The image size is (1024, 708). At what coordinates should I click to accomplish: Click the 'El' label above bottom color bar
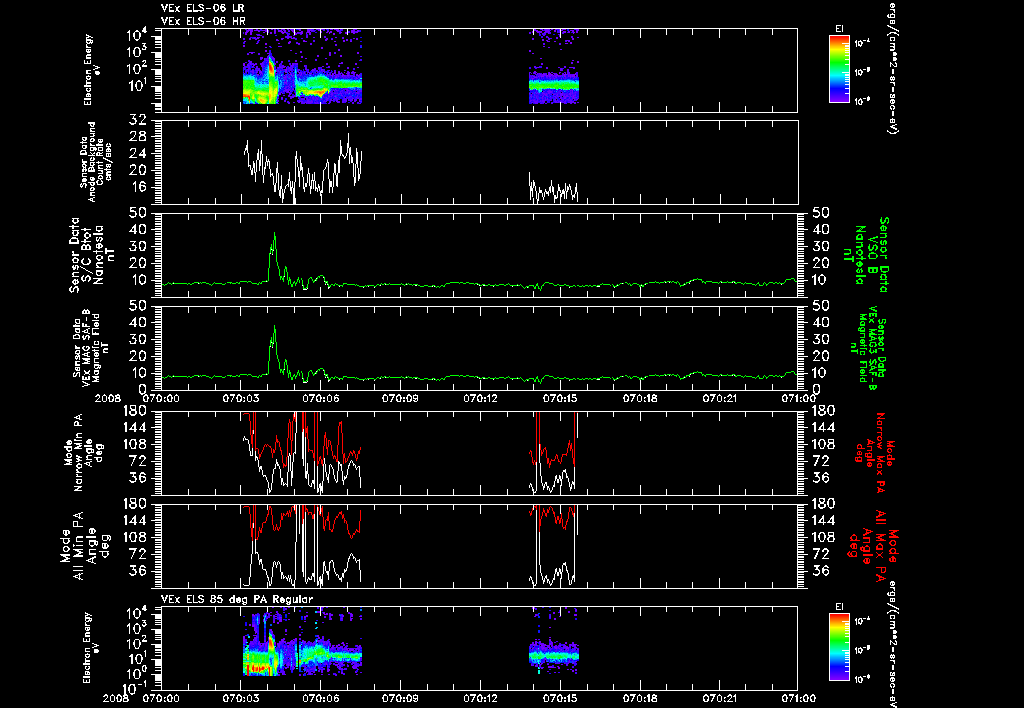point(839,607)
